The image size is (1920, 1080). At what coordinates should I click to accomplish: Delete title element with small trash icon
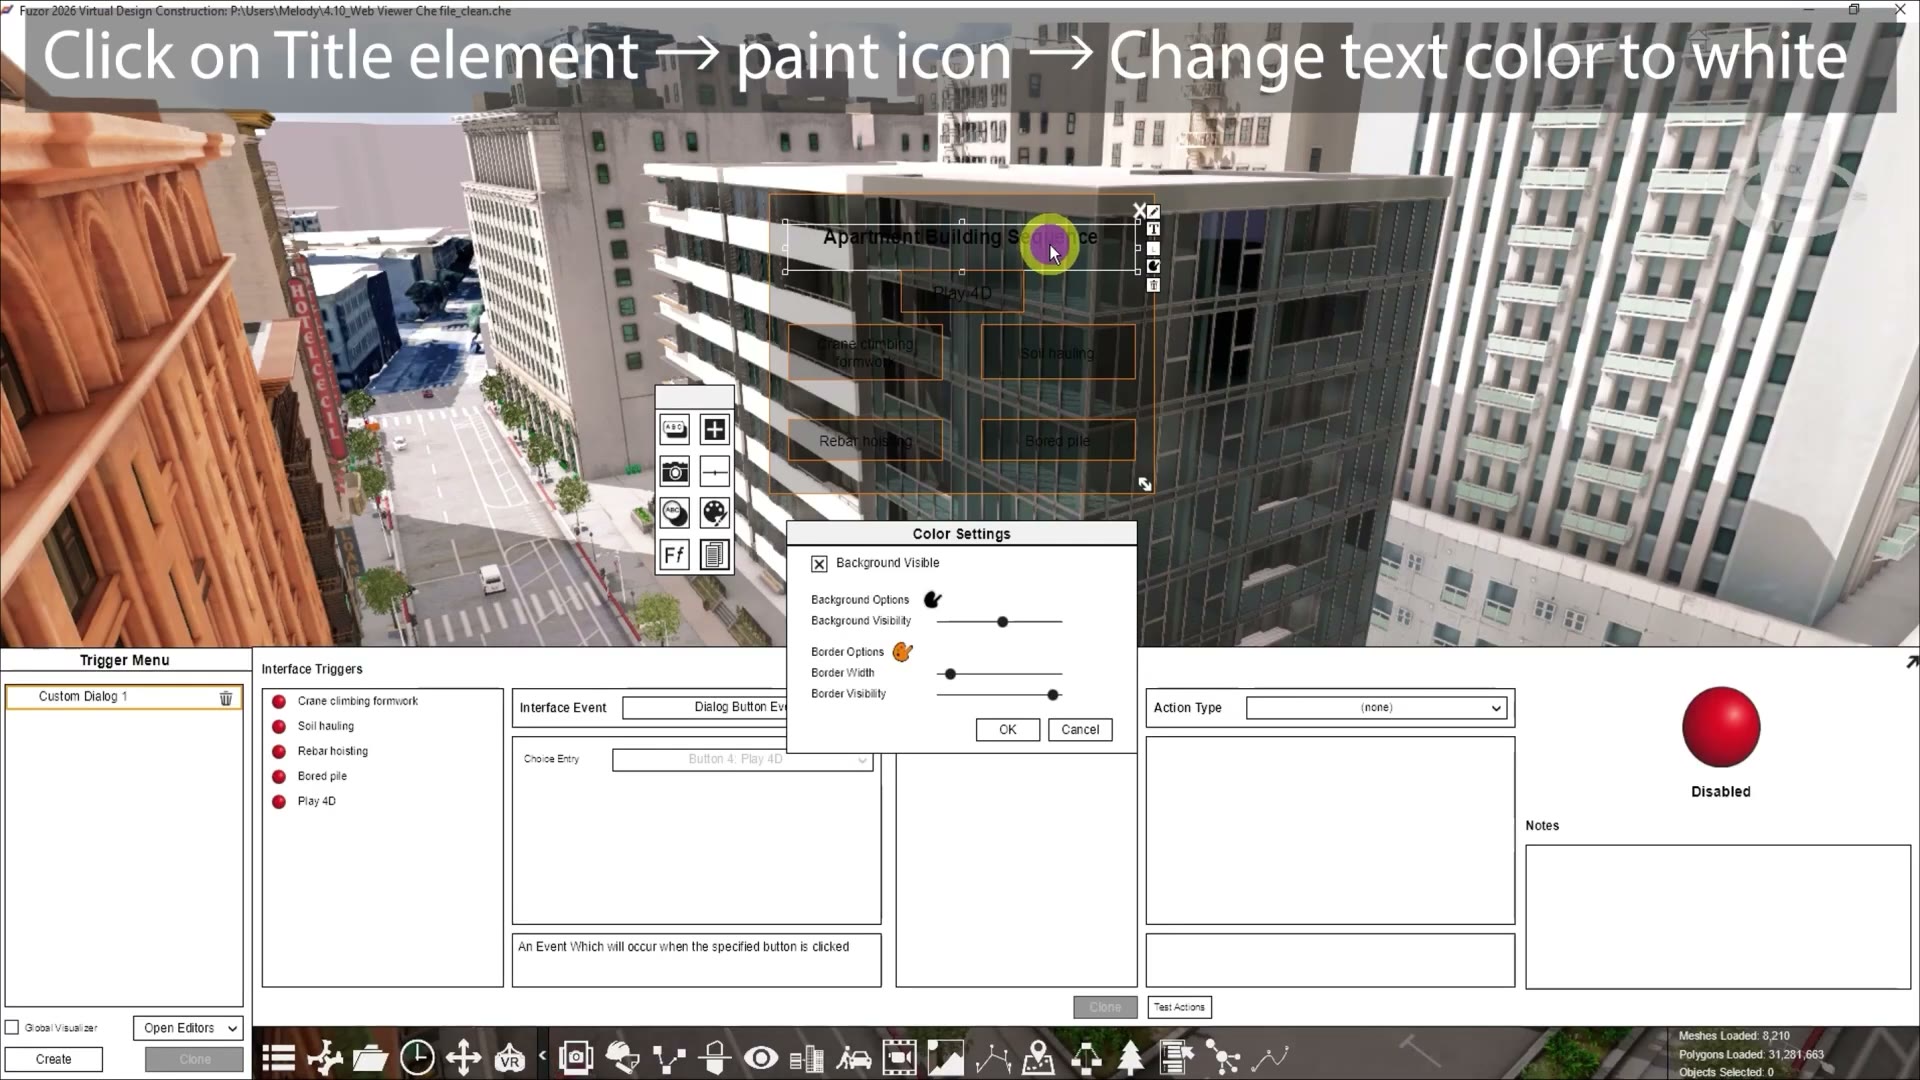(x=1153, y=285)
